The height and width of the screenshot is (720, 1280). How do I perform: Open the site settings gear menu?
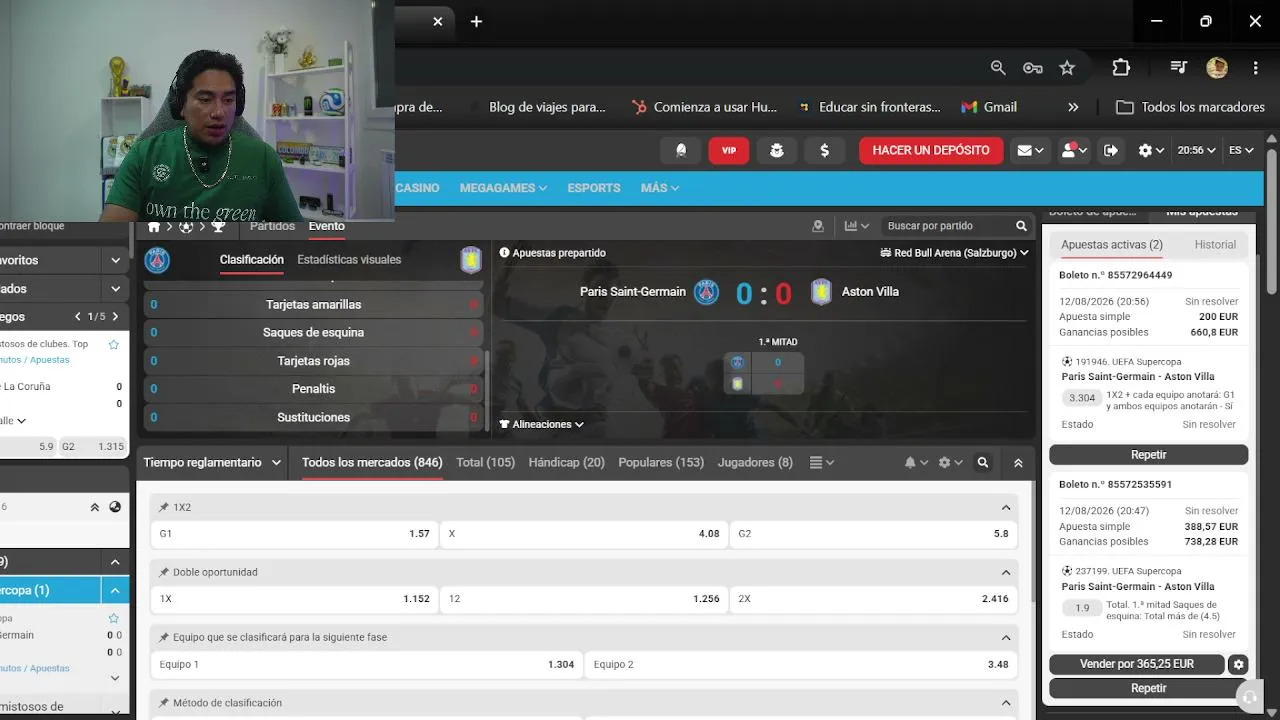1151,150
